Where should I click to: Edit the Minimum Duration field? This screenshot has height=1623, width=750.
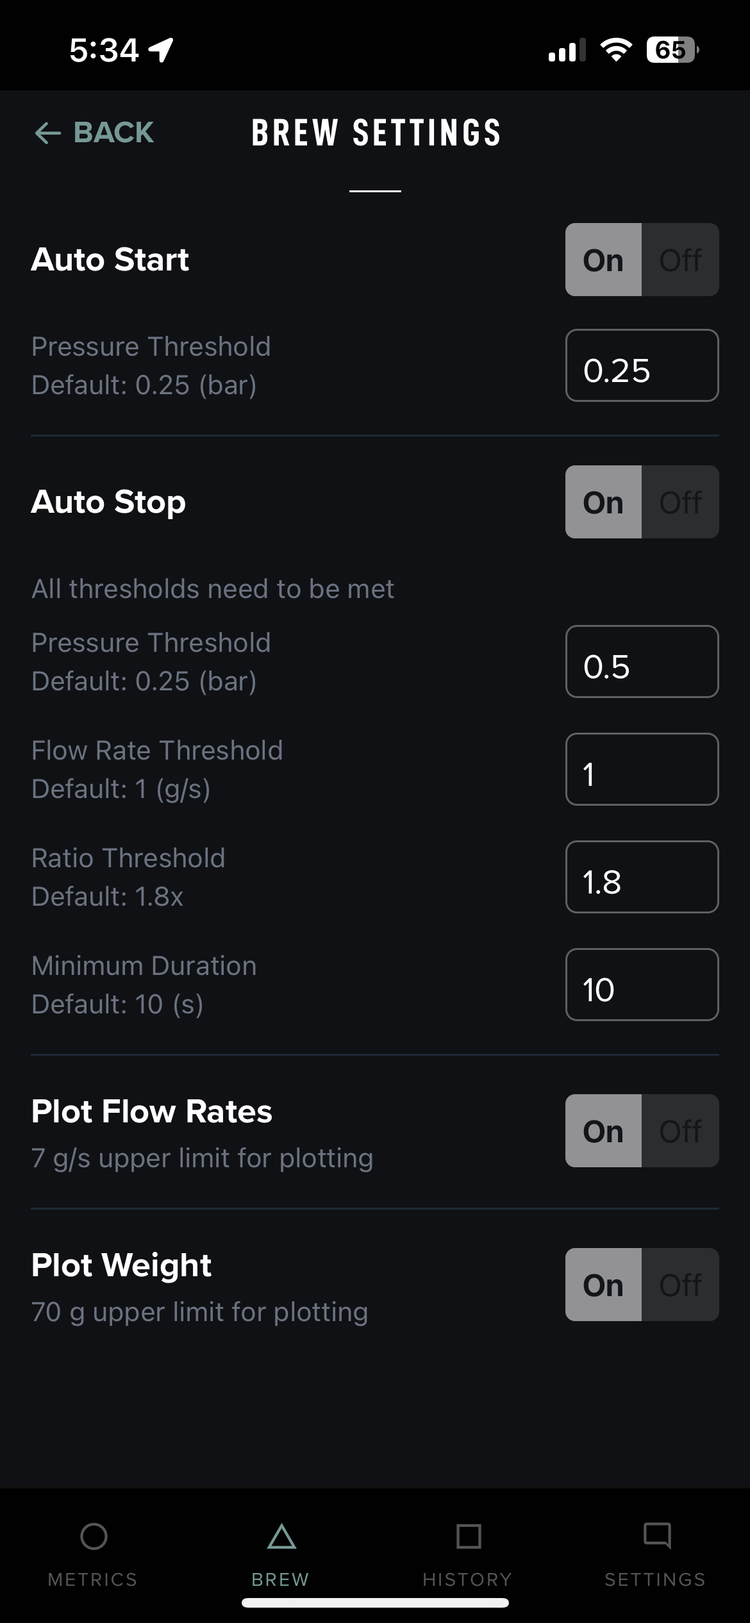tap(642, 985)
